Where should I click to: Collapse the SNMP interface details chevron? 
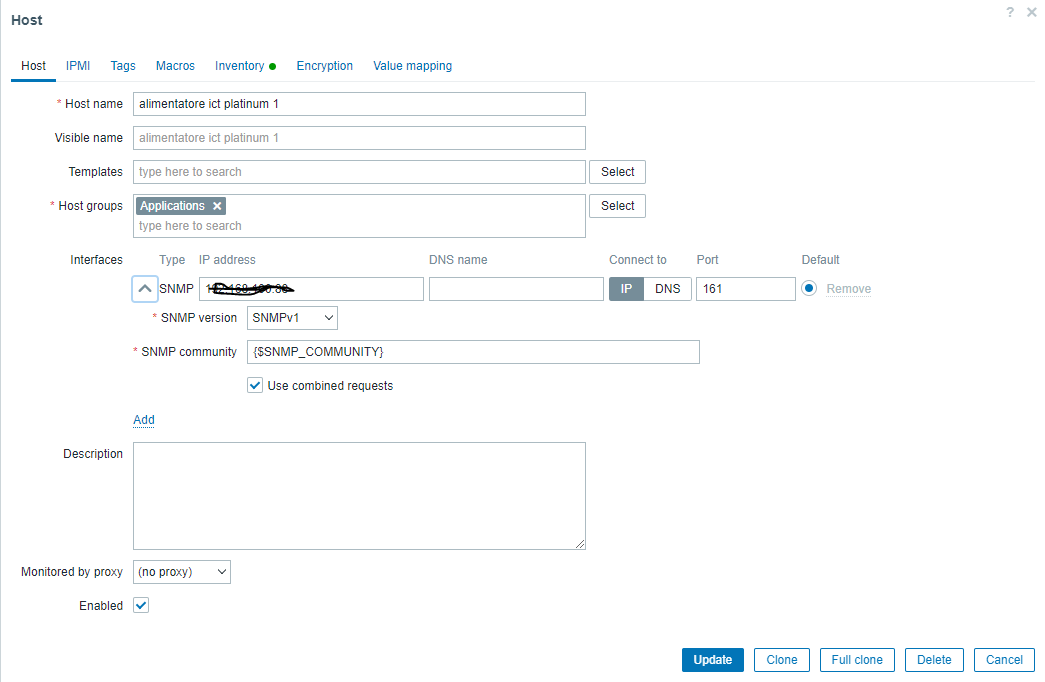pyautogui.click(x=145, y=289)
